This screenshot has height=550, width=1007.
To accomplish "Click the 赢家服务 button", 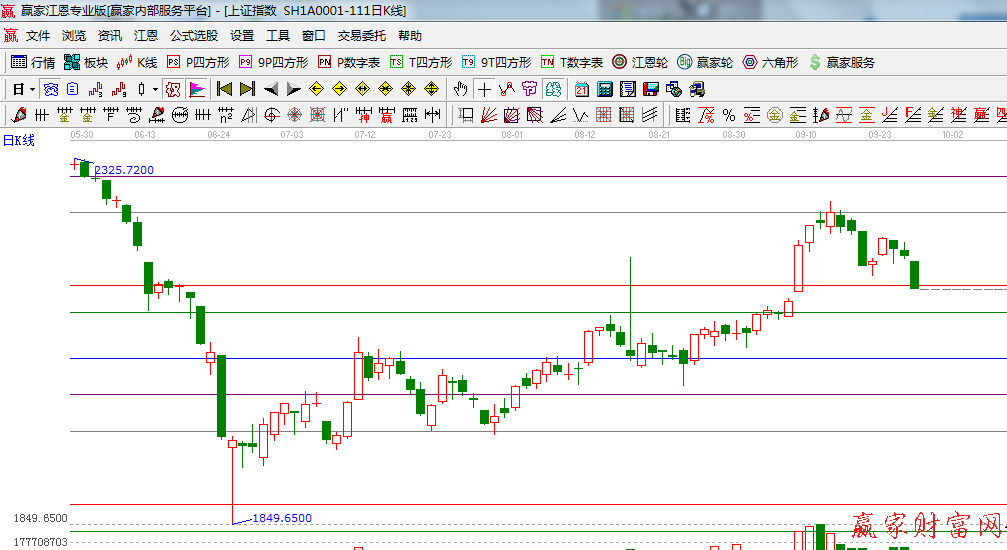I will click(x=841, y=62).
